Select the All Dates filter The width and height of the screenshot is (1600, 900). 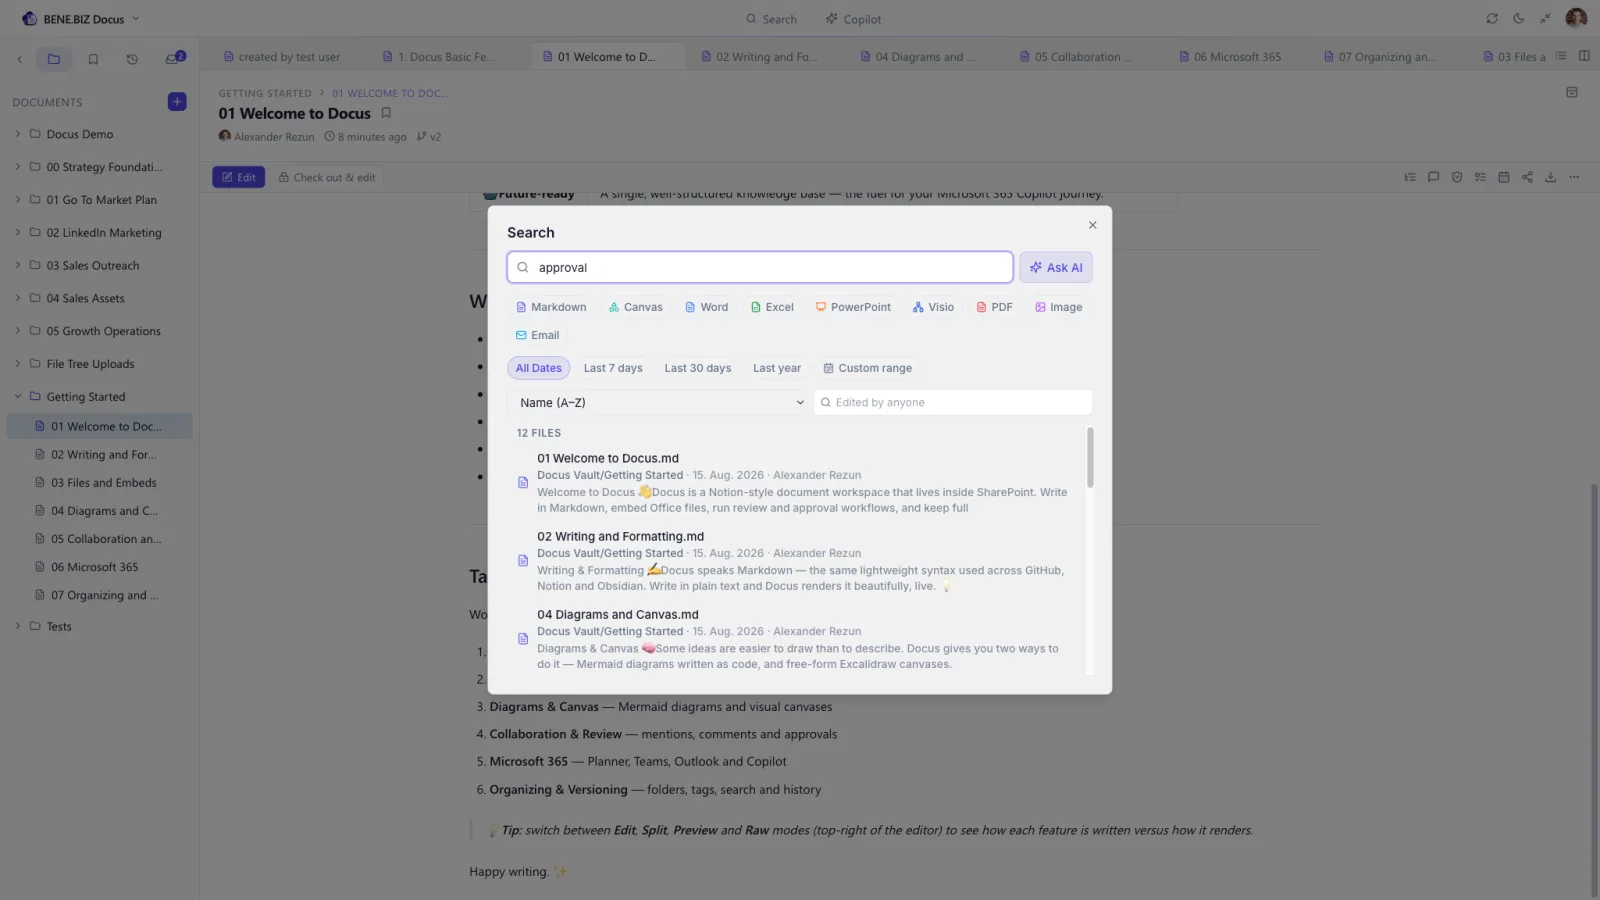click(538, 368)
